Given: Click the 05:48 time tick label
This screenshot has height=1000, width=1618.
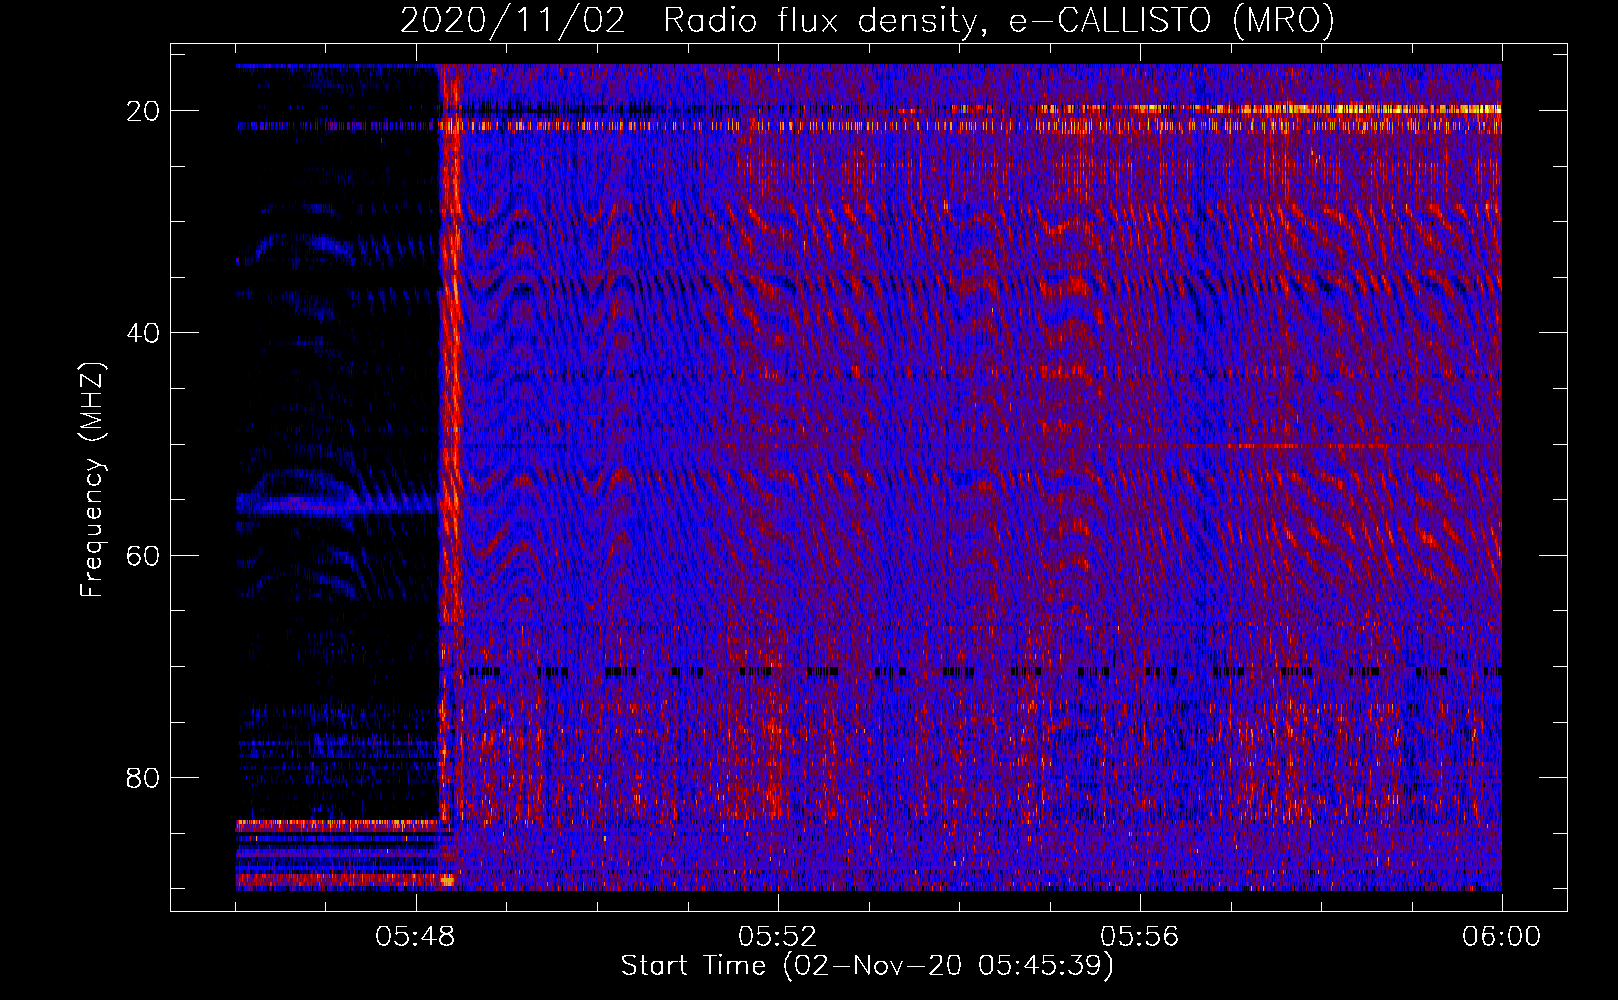Looking at the screenshot, I should [x=415, y=936].
